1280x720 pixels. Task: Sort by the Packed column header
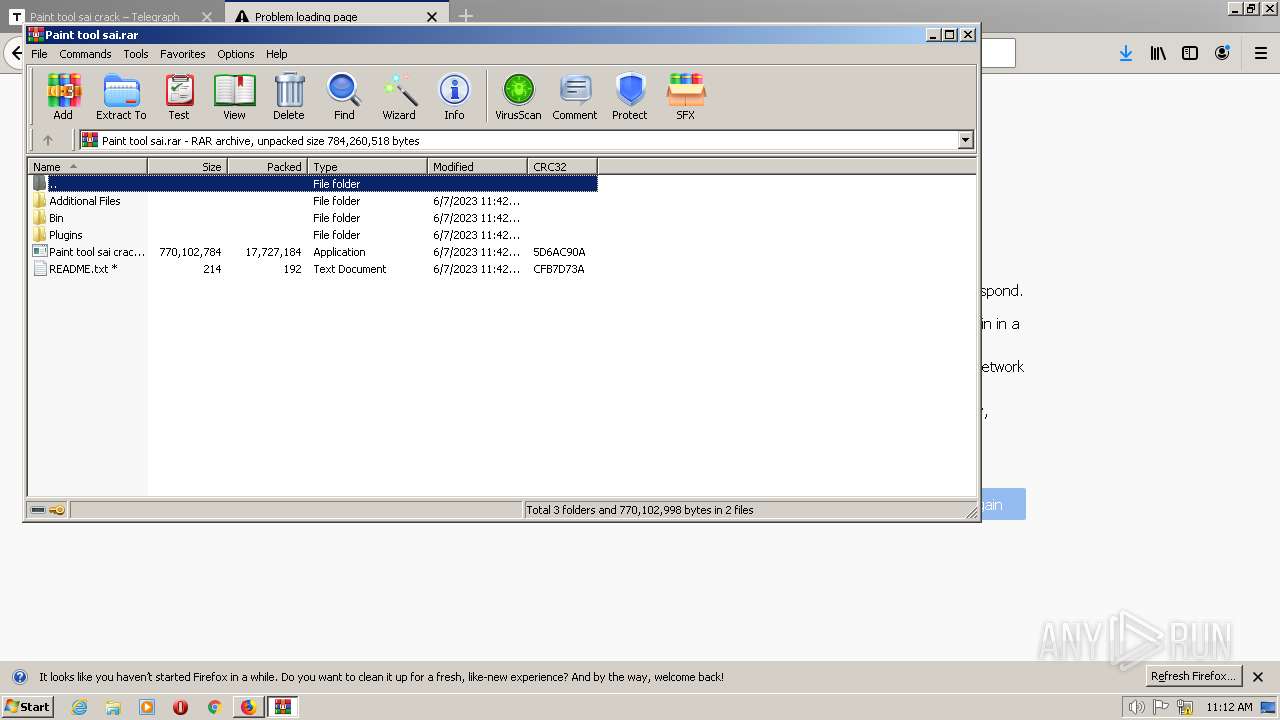pyautogui.click(x=267, y=166)
